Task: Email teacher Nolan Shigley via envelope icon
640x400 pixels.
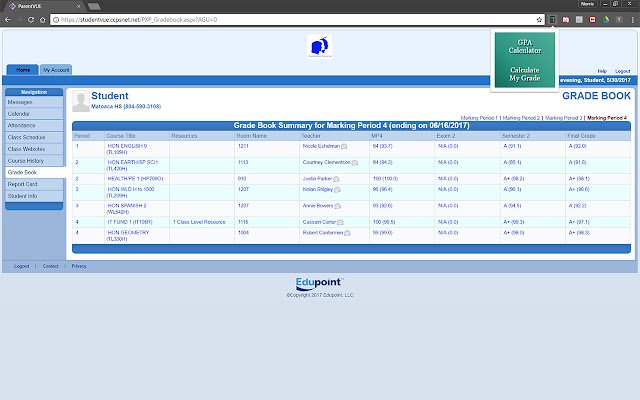Action: click(337, 190)
